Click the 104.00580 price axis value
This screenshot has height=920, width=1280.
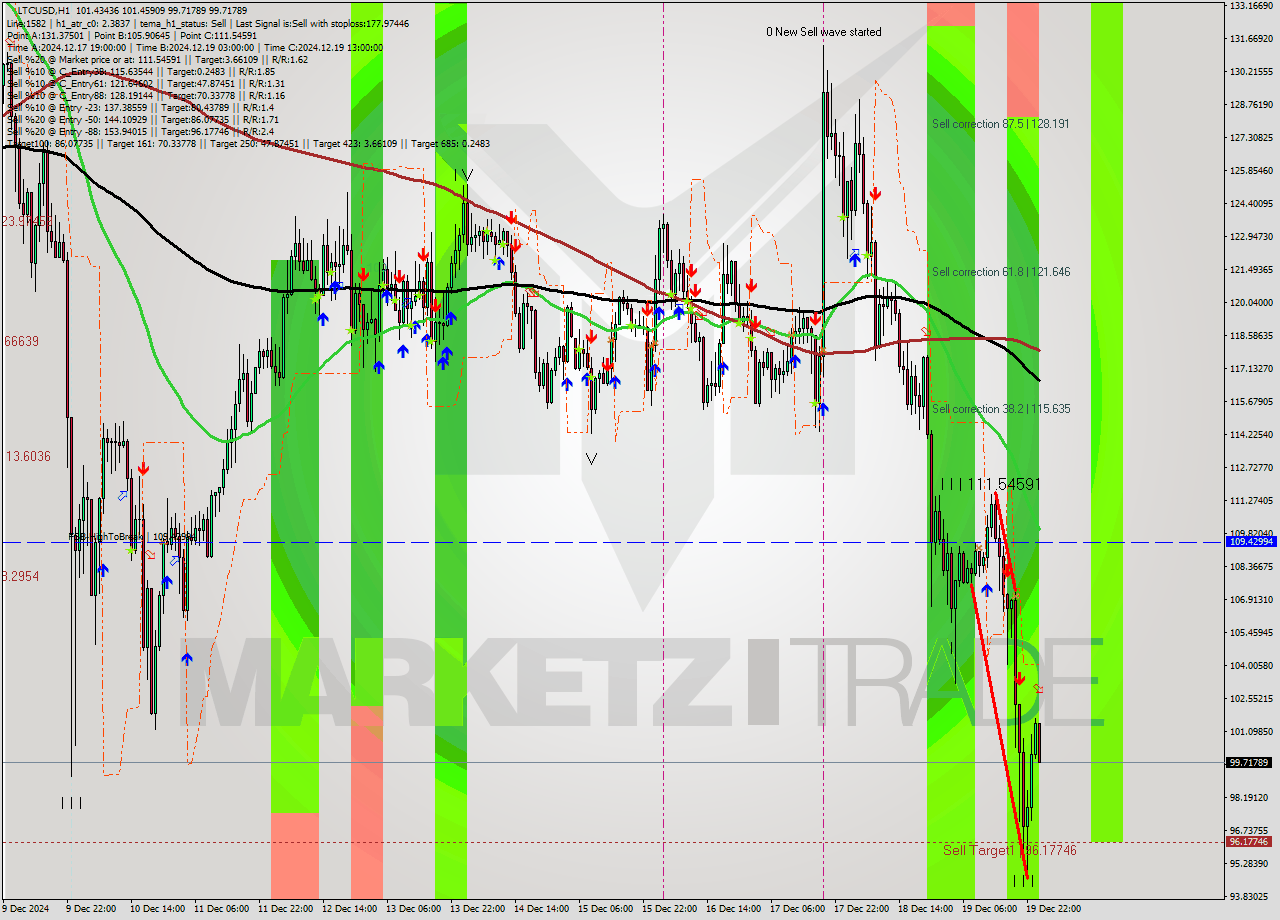[x=1251, y=665]
